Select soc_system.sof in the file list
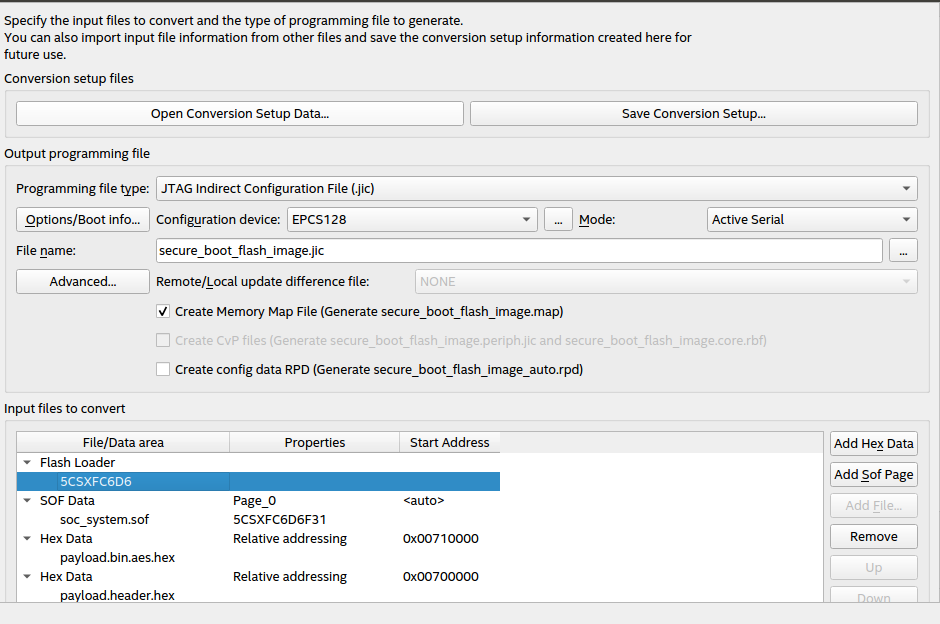This screenshot has height=624, width=940. coord(104,520)
